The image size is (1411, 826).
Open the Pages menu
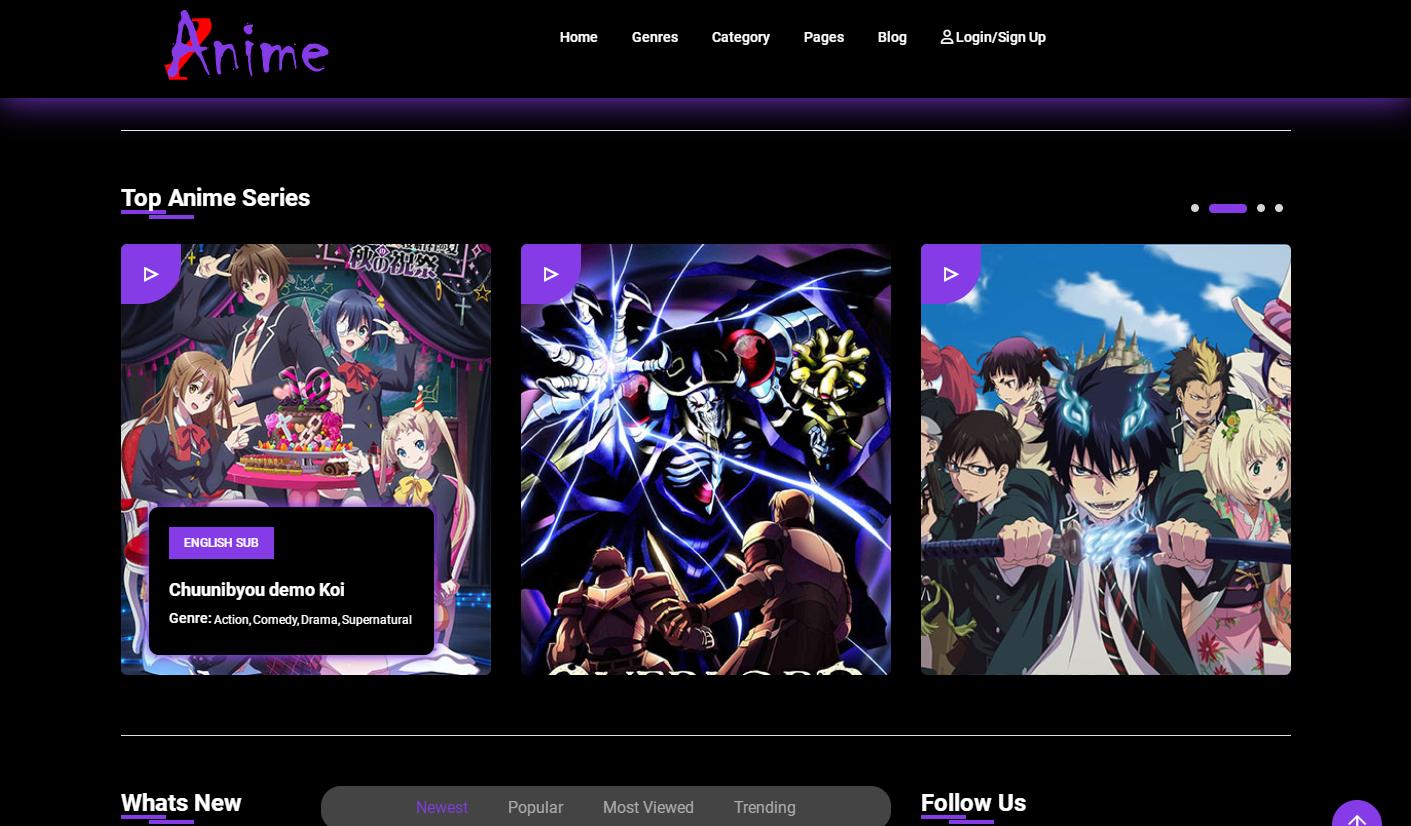(x=823, y=37)
